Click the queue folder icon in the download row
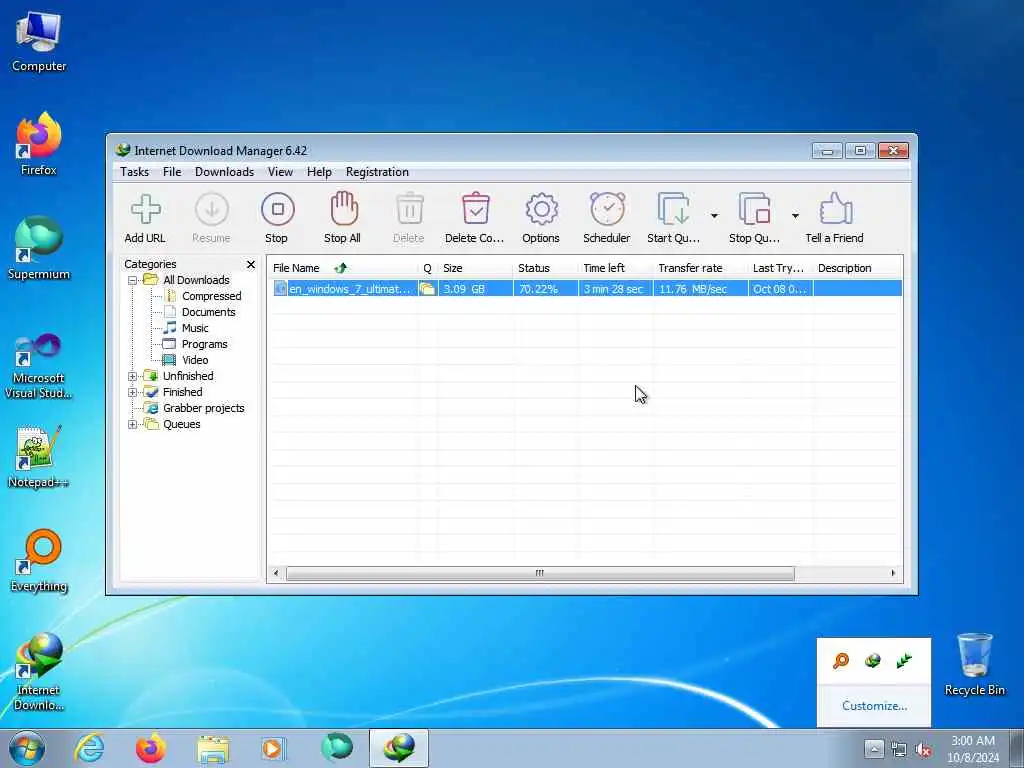This screenshot has height=768, width=1024. [428, 289]
